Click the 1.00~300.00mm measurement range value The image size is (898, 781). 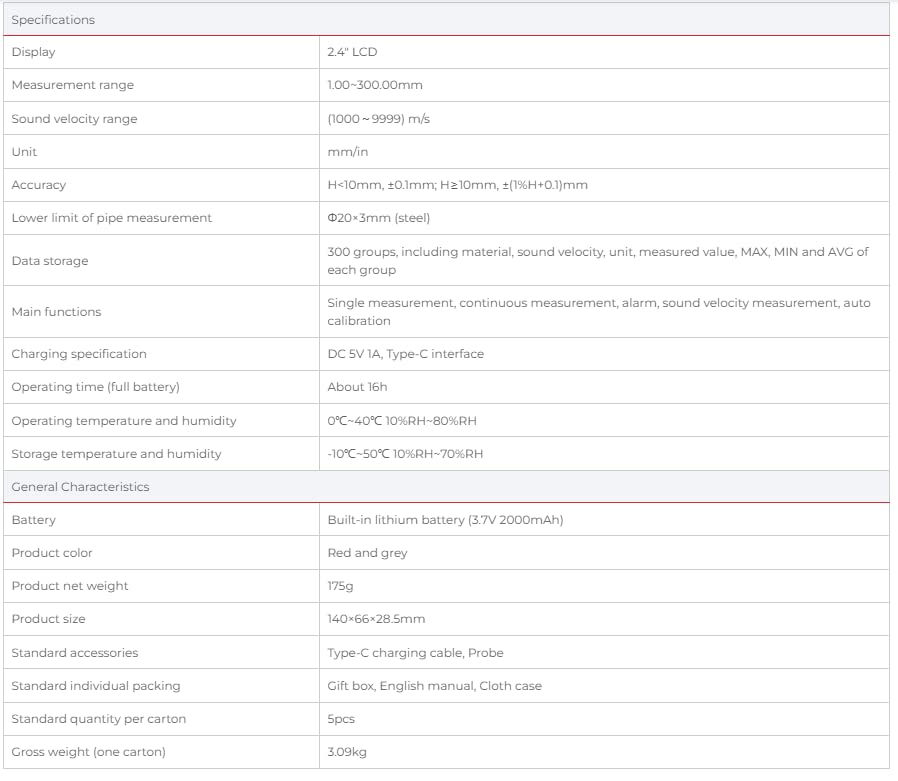click(375, 85)
